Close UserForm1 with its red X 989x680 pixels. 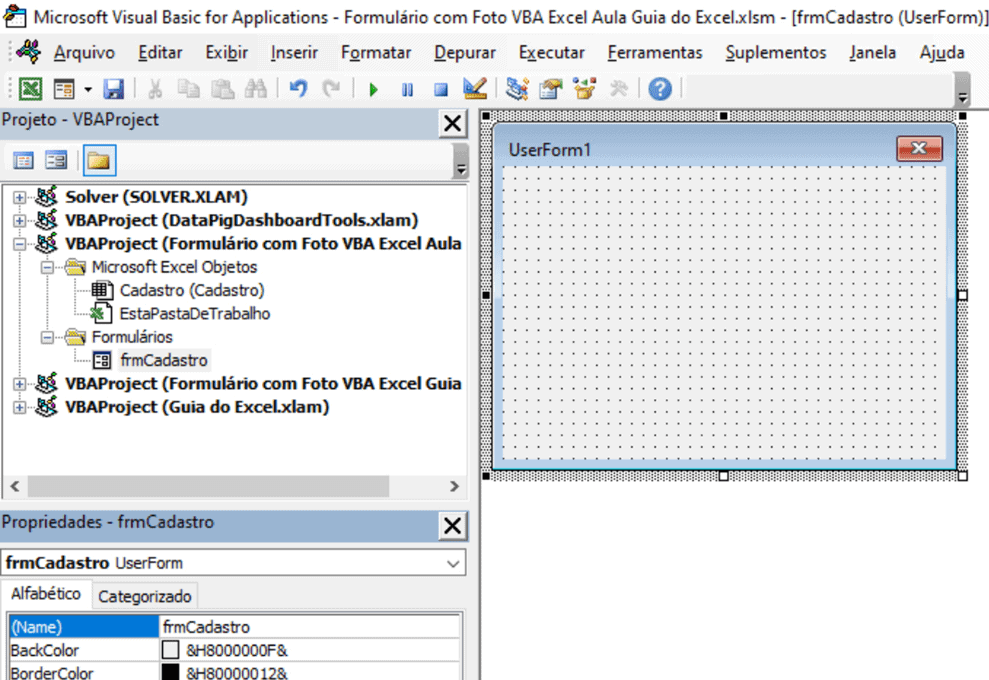[x=919, y=149]
